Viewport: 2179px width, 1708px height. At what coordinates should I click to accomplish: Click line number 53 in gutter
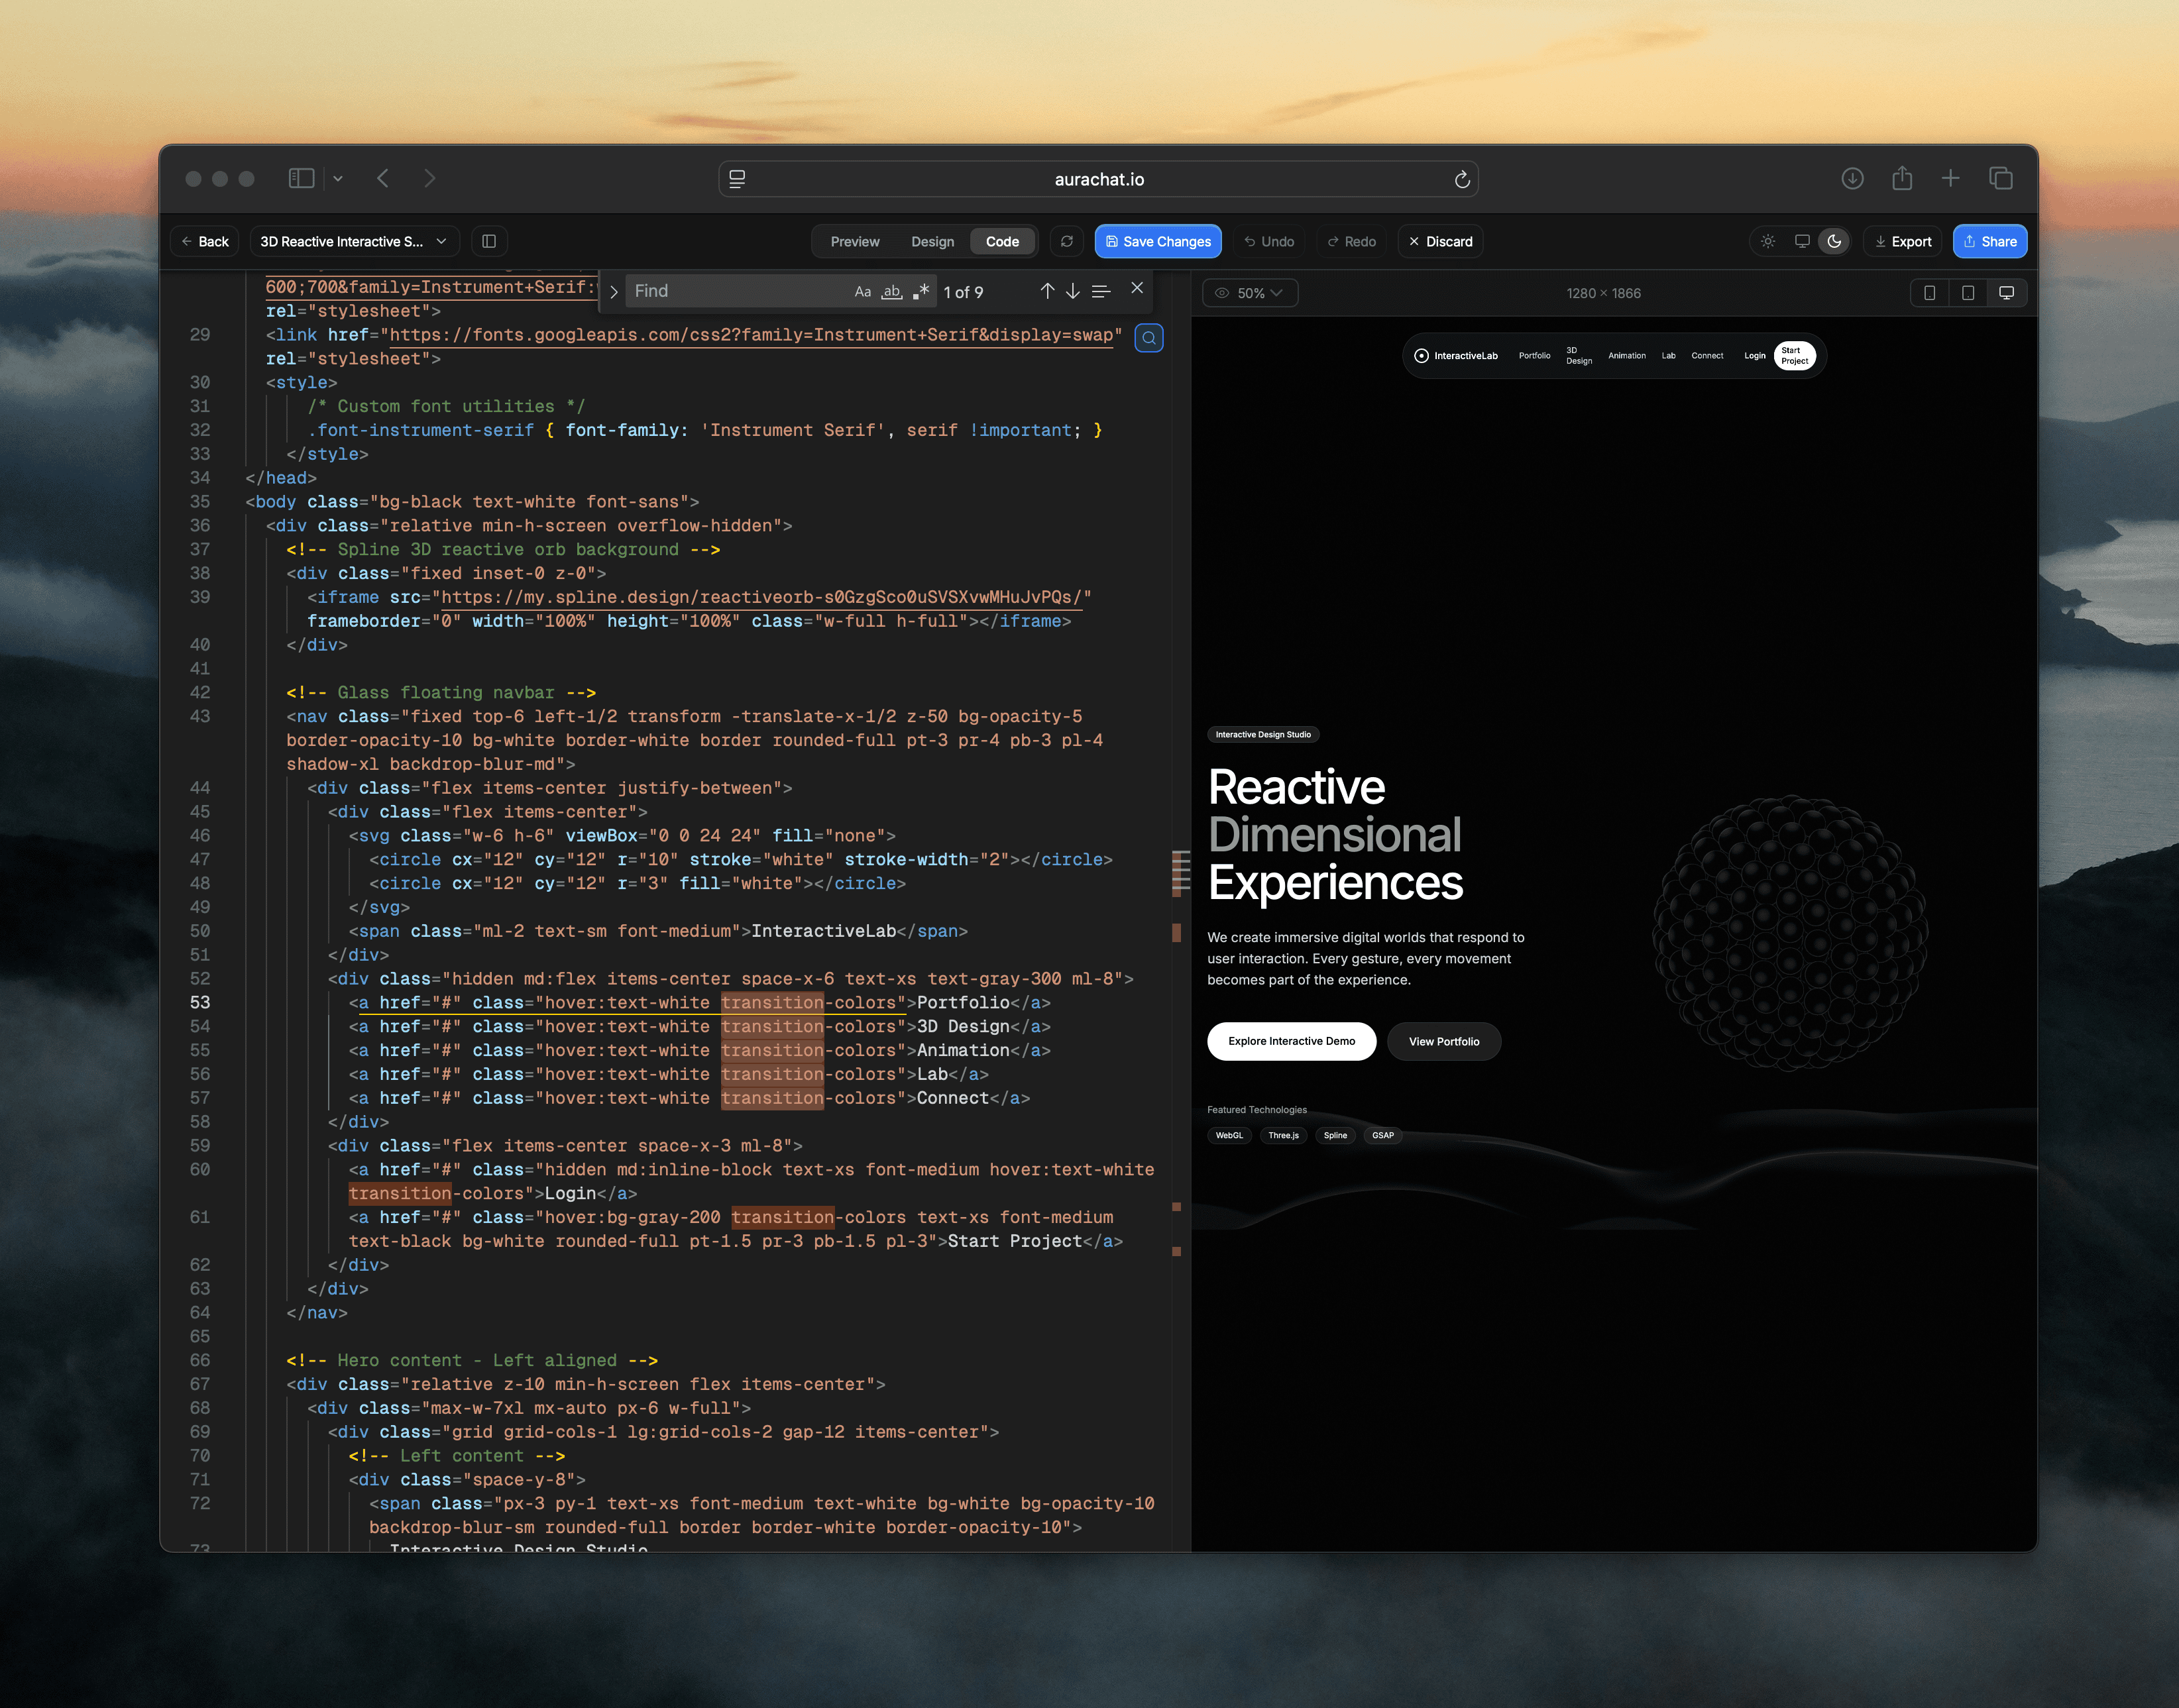pos(199,1002)
